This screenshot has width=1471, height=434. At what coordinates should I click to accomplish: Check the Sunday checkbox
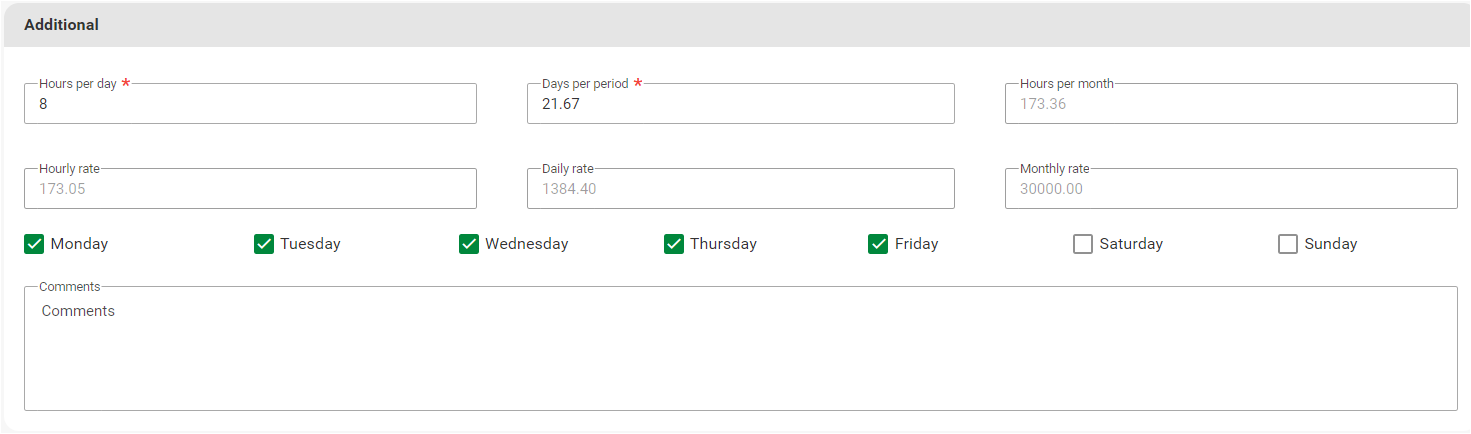(1288, 244)
